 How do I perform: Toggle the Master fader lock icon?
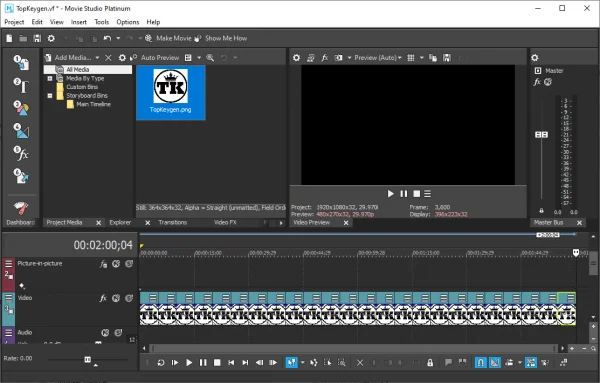pyautogui.click(x=541, y=210)
